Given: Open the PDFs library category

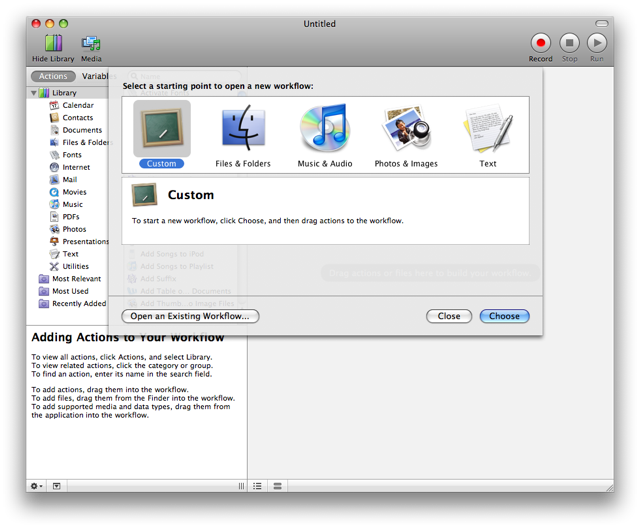Looking at the screenshot, I should pyautogui.click(x=71, y=217).
